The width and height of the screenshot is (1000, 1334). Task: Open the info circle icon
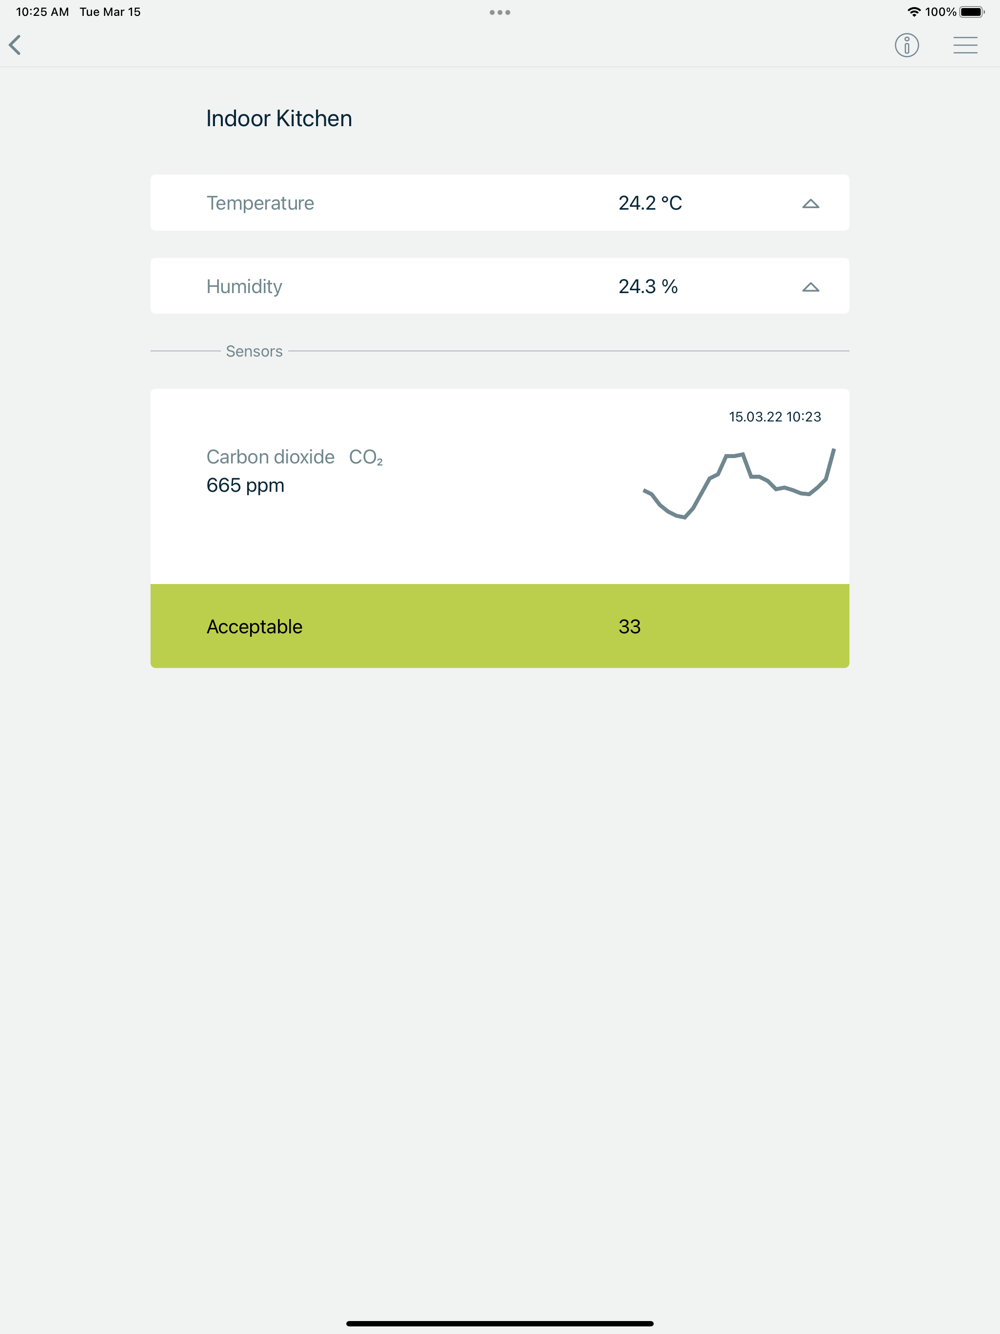coord(906,45)
